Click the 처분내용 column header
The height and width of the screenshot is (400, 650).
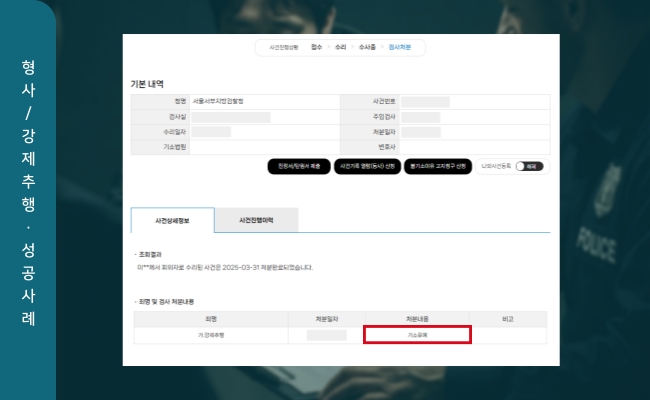click(x=417, y=319)
